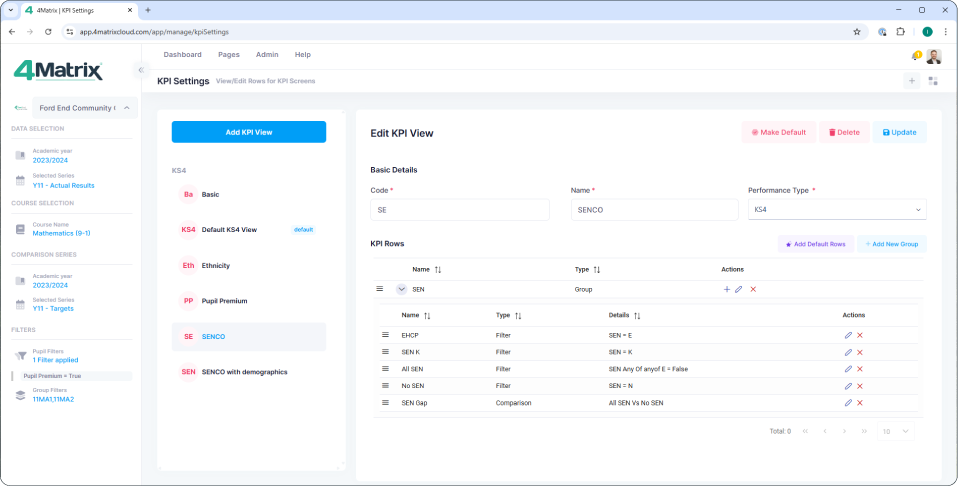Image resolution: width=958 pixels, height=486 pixels.
Task: Click into the Code input field
Action: 459,210
